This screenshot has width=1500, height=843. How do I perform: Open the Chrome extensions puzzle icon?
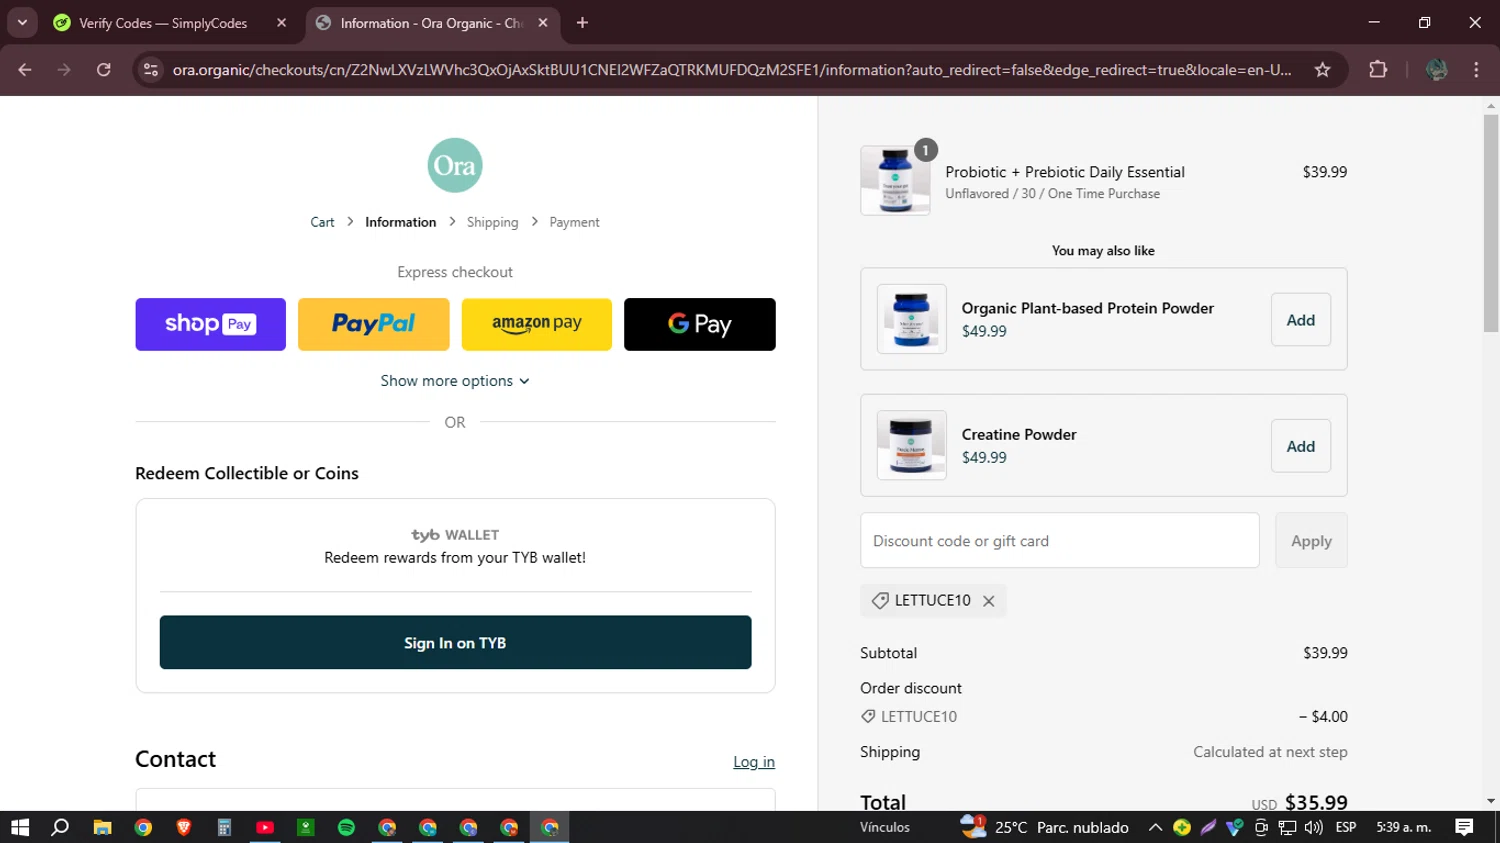coord(1378,70)
